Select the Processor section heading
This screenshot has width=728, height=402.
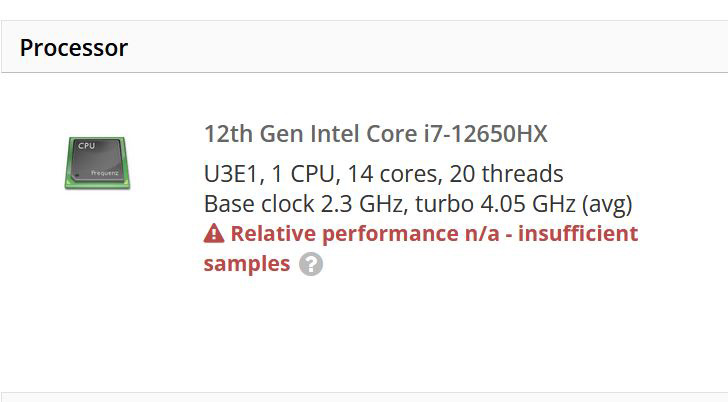click(74, 47)
